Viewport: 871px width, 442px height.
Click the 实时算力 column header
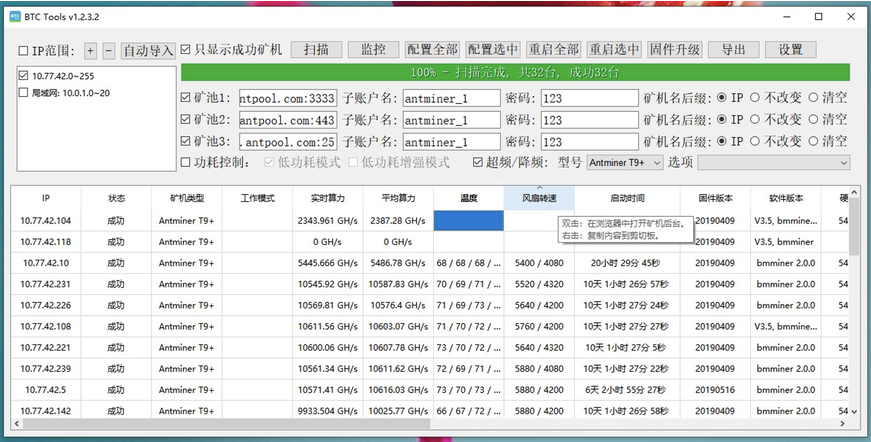click(x=328, y=198)
